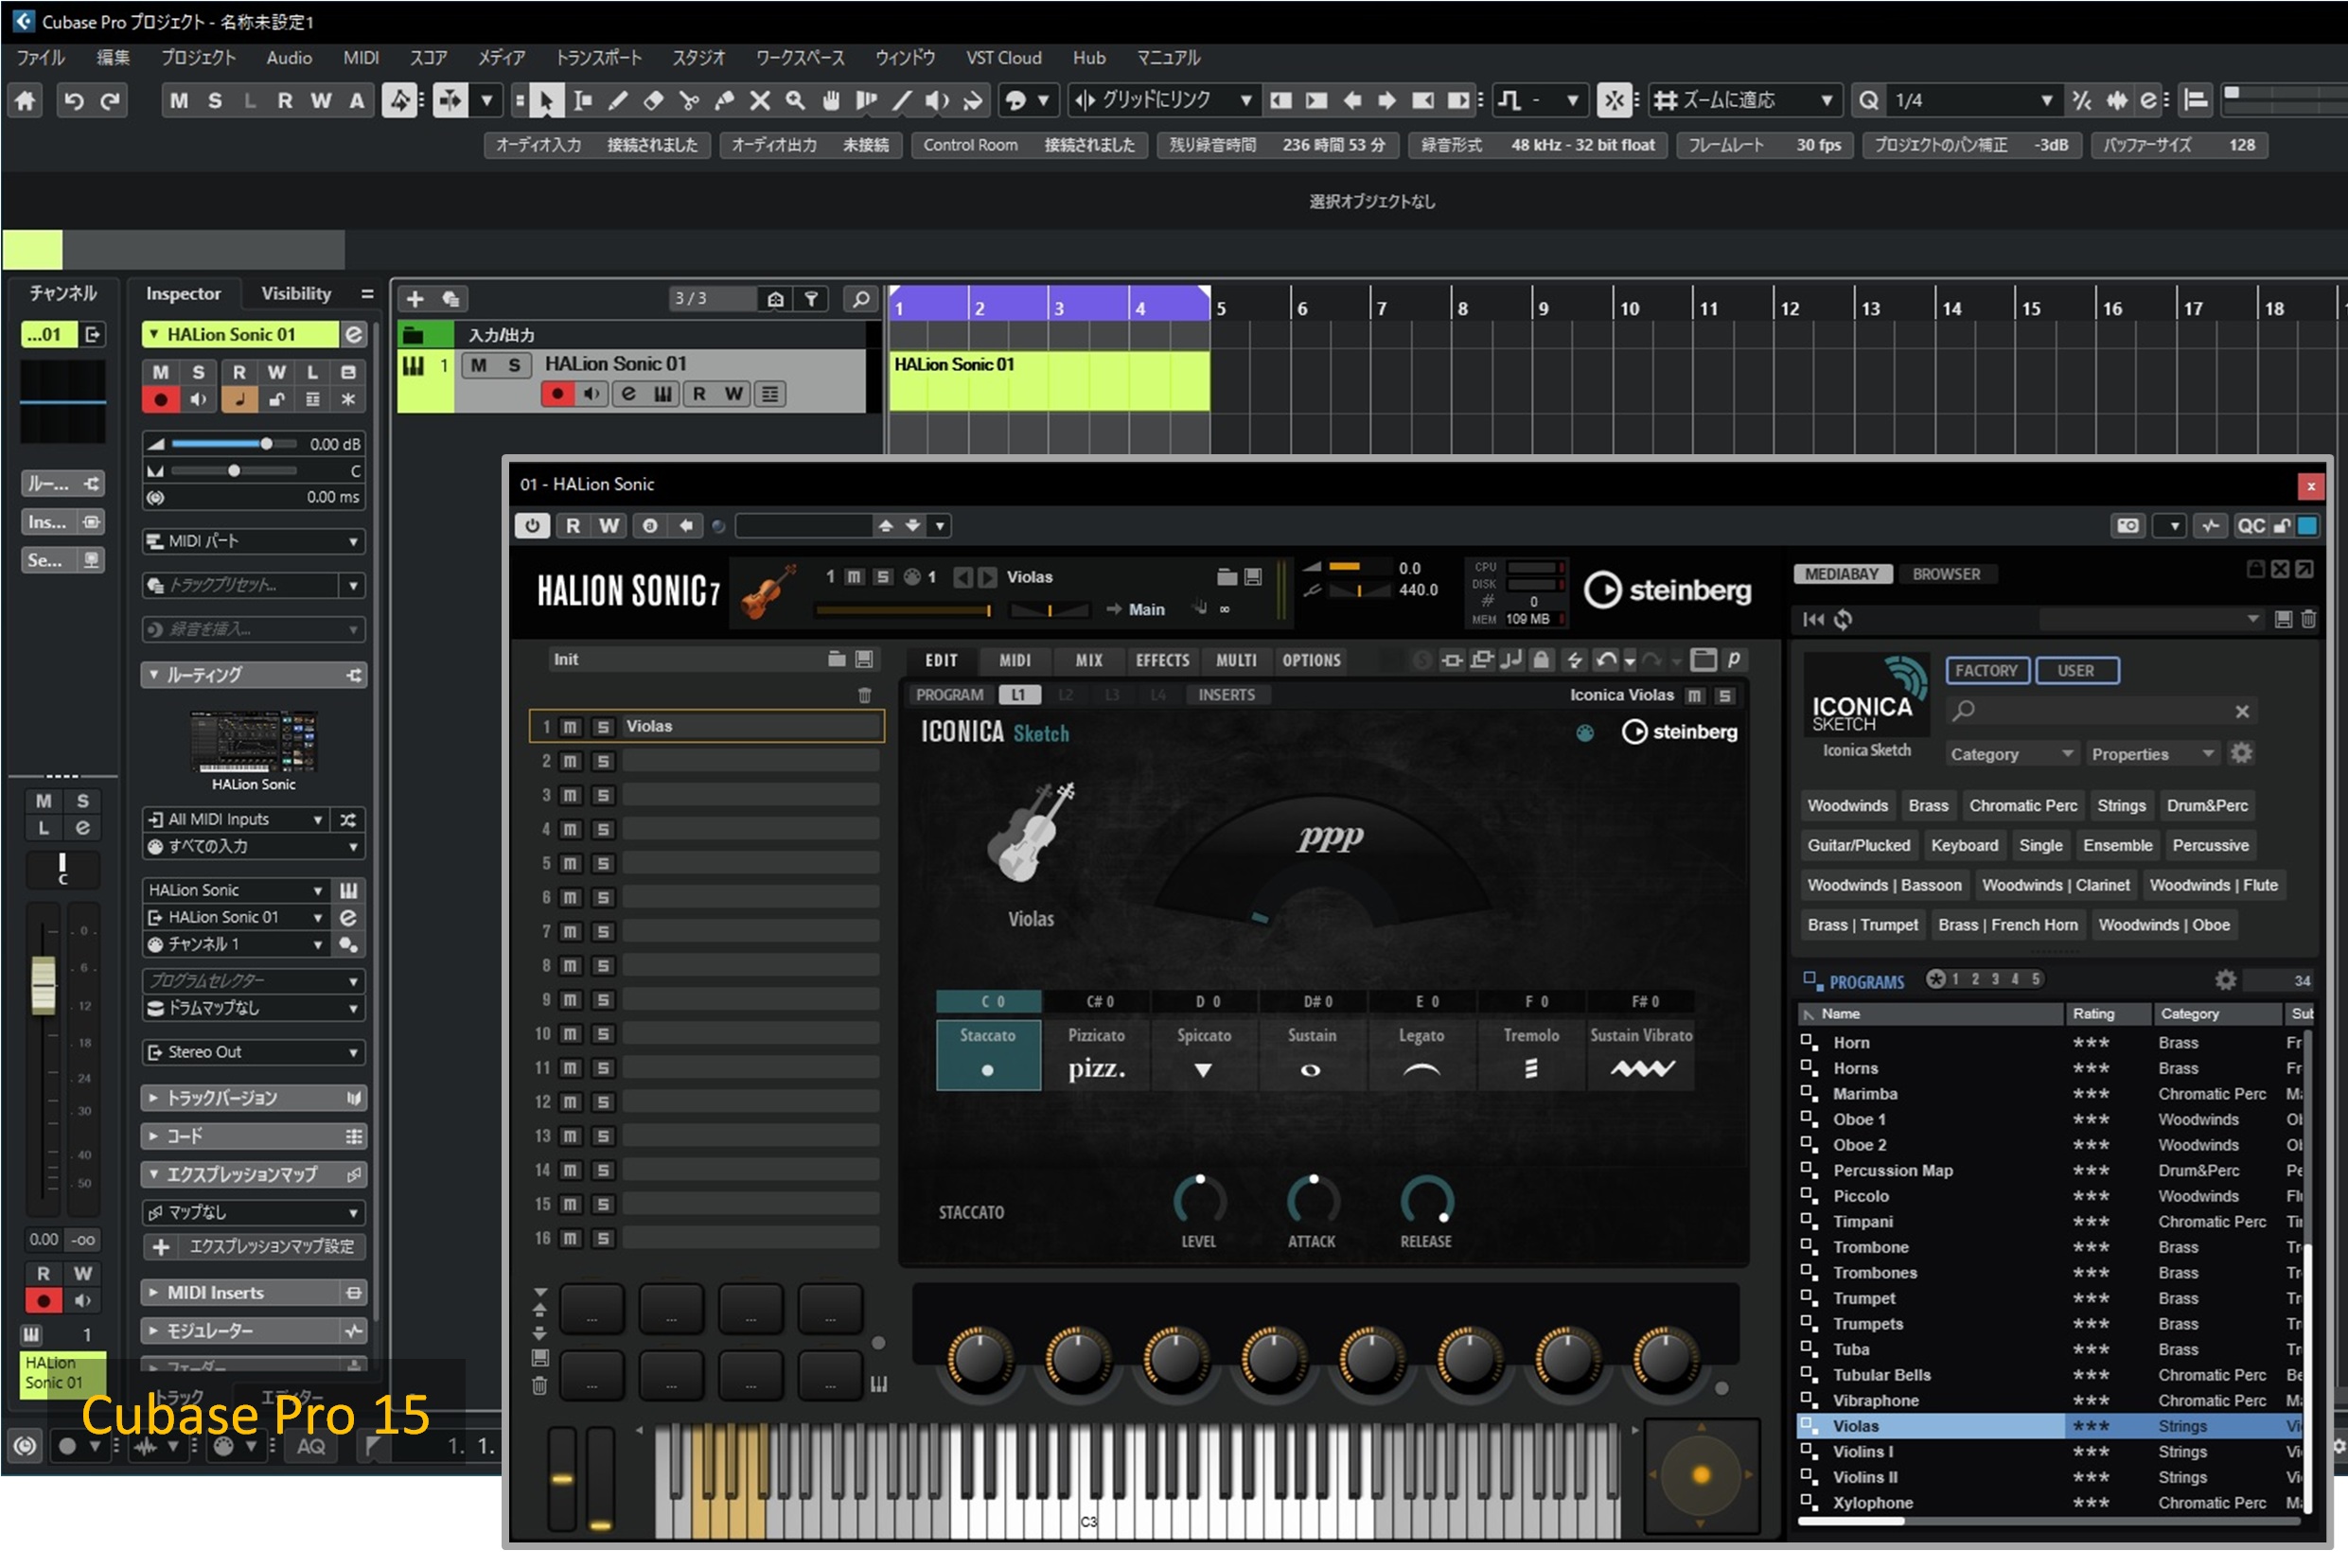Select the Eraser tool in toolbar
Viewport: 2348px width, 1568px height.
coord(653,101)
